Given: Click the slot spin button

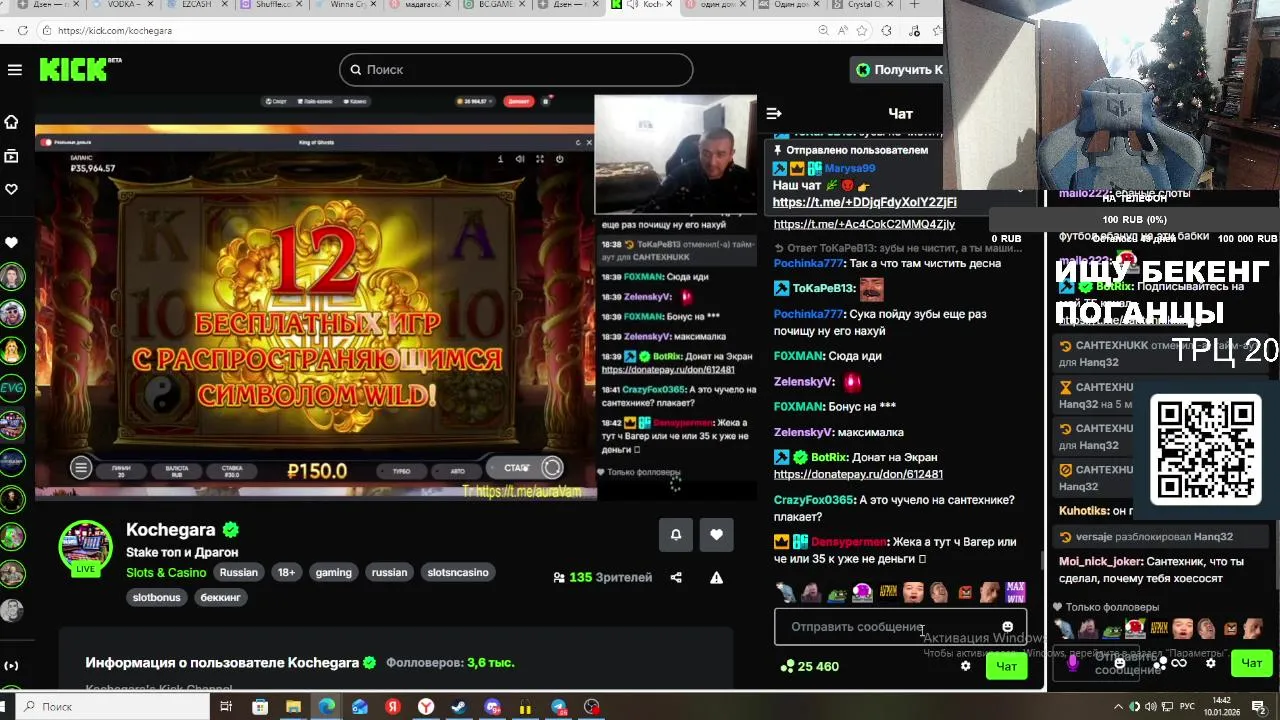Looking at the screenshot, I should pyautogui.click(x=552, y=468).
